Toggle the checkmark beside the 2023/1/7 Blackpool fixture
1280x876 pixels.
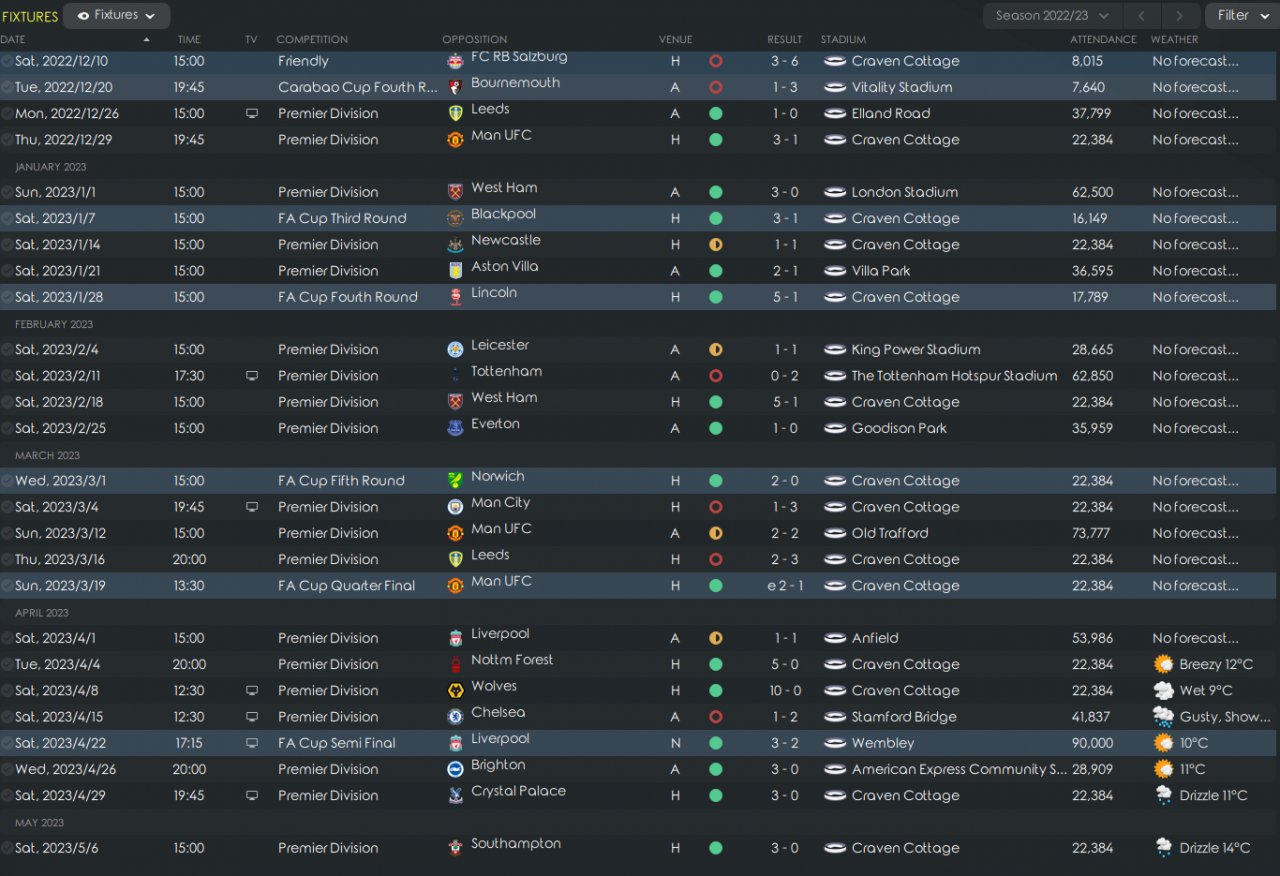point(7,218)
